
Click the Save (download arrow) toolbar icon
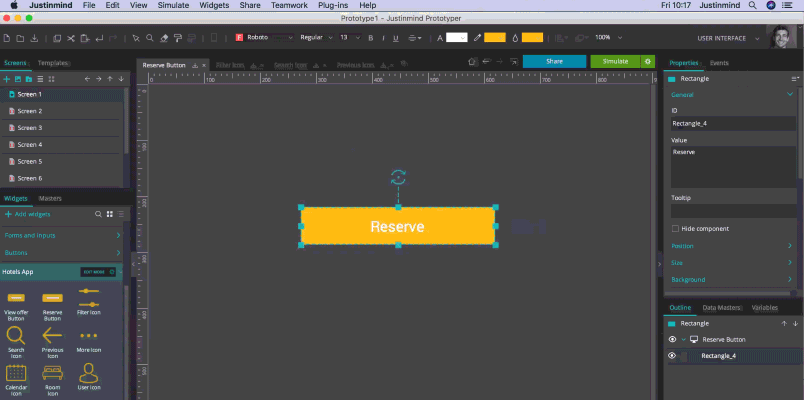click(x=34, y=38)
